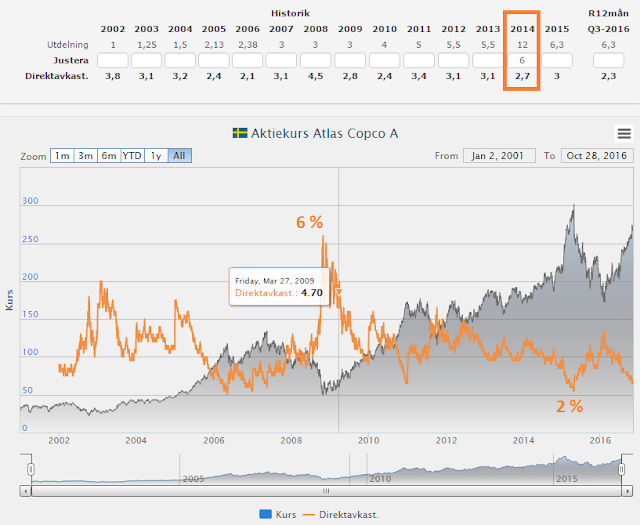The width and height of the screenshot is (640, 525).
Task: Select the 6m zoom range
Action: [x=109, y=156]
